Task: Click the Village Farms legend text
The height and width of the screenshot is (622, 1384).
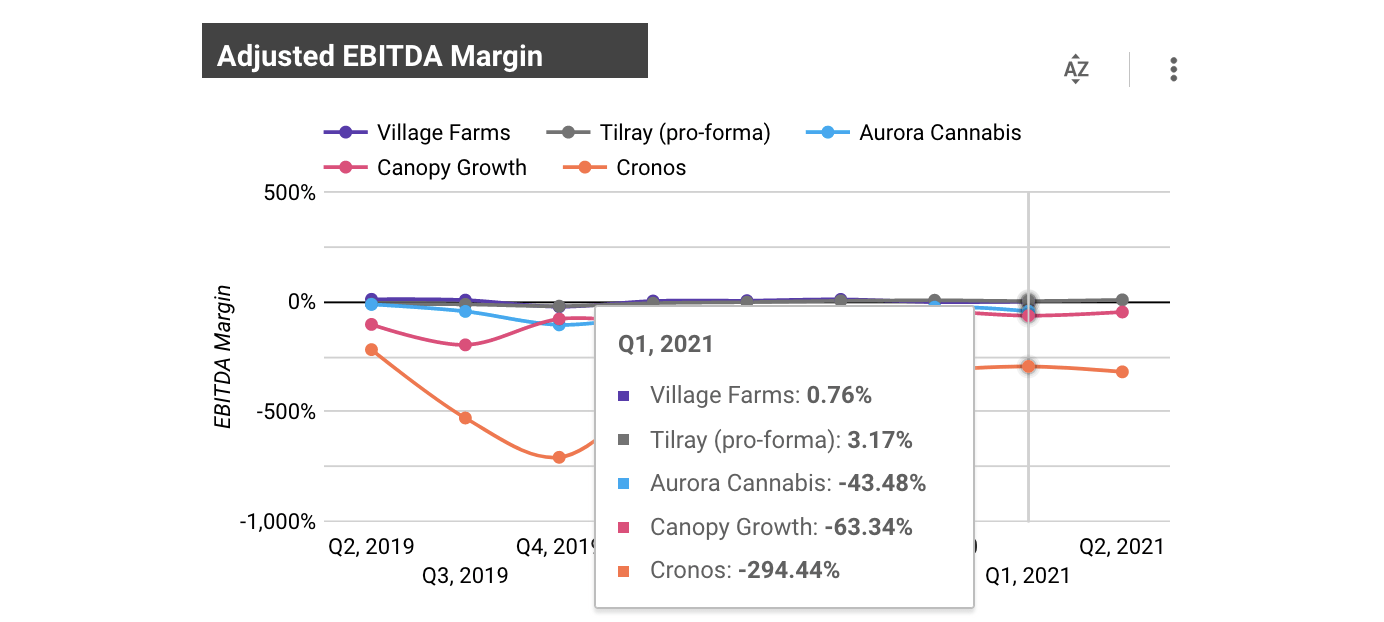Action: click(443, 132)
